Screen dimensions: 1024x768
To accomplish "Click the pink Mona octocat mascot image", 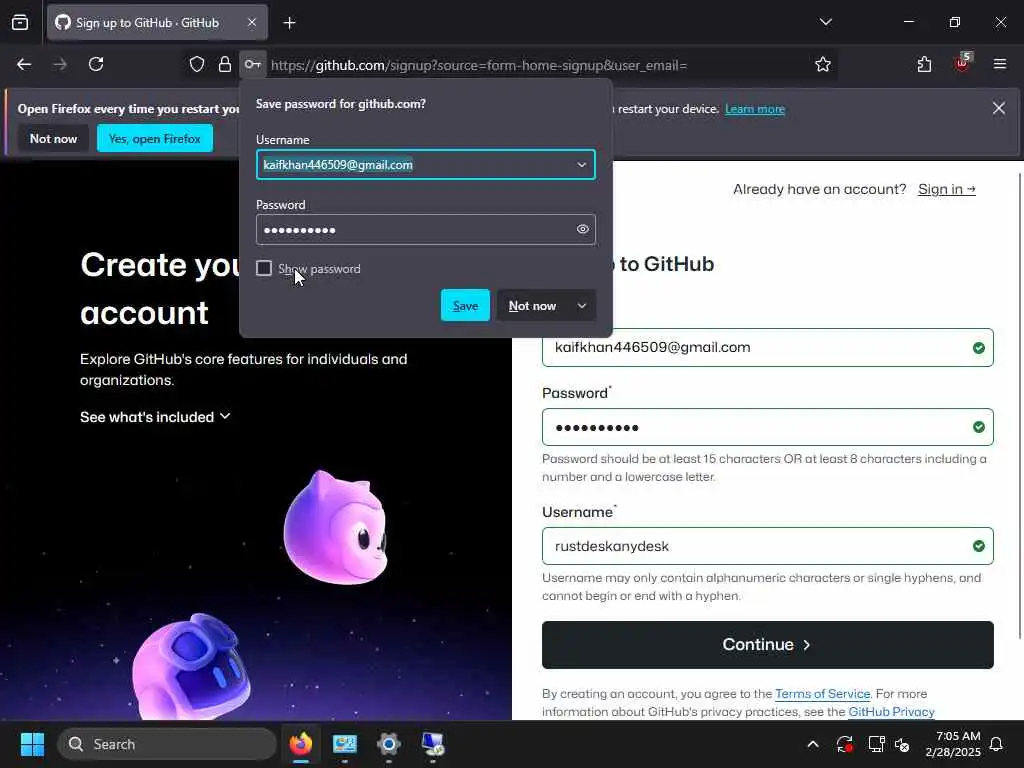I will 336,526.
